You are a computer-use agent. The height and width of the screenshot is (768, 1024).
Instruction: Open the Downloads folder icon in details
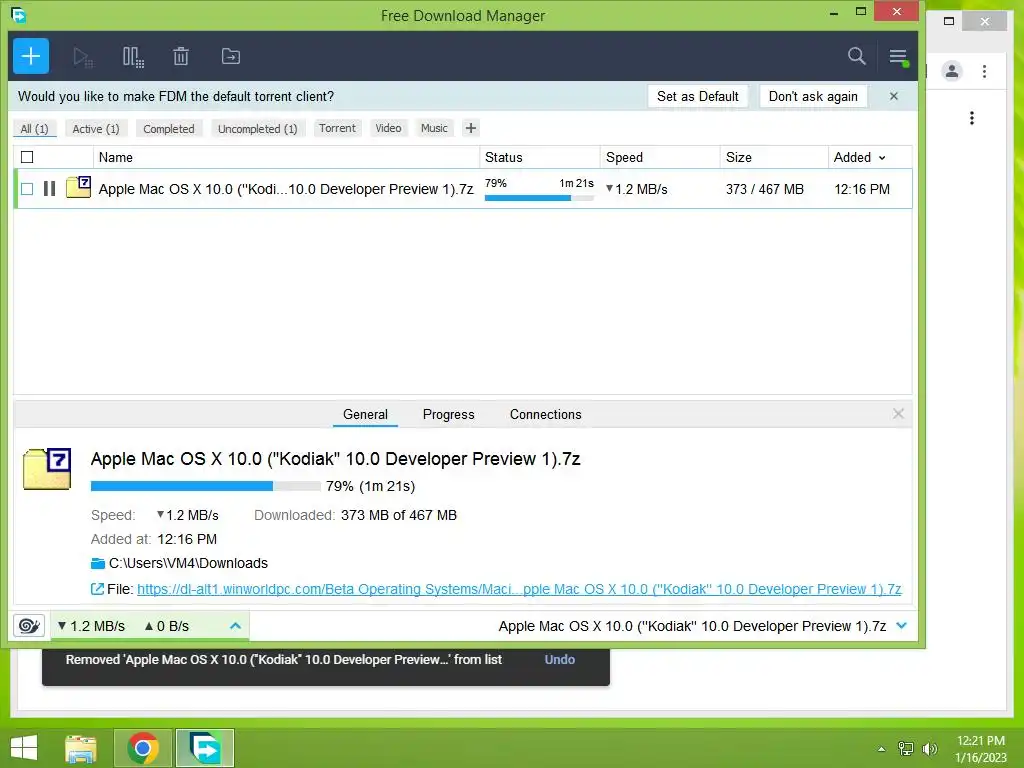coord(98,564)
